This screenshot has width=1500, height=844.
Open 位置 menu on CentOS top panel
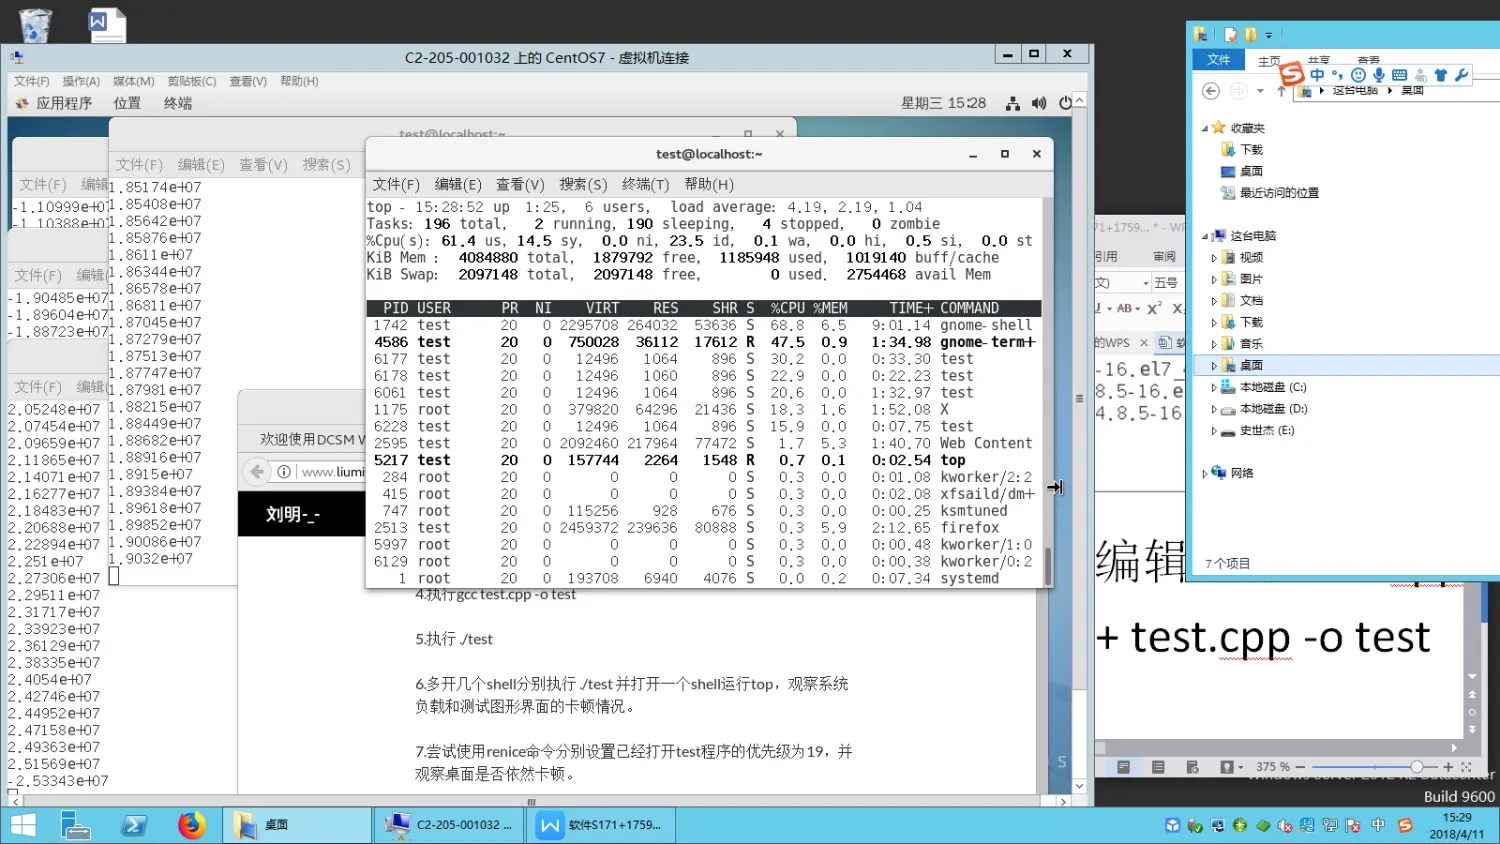(x=127, y=103)
